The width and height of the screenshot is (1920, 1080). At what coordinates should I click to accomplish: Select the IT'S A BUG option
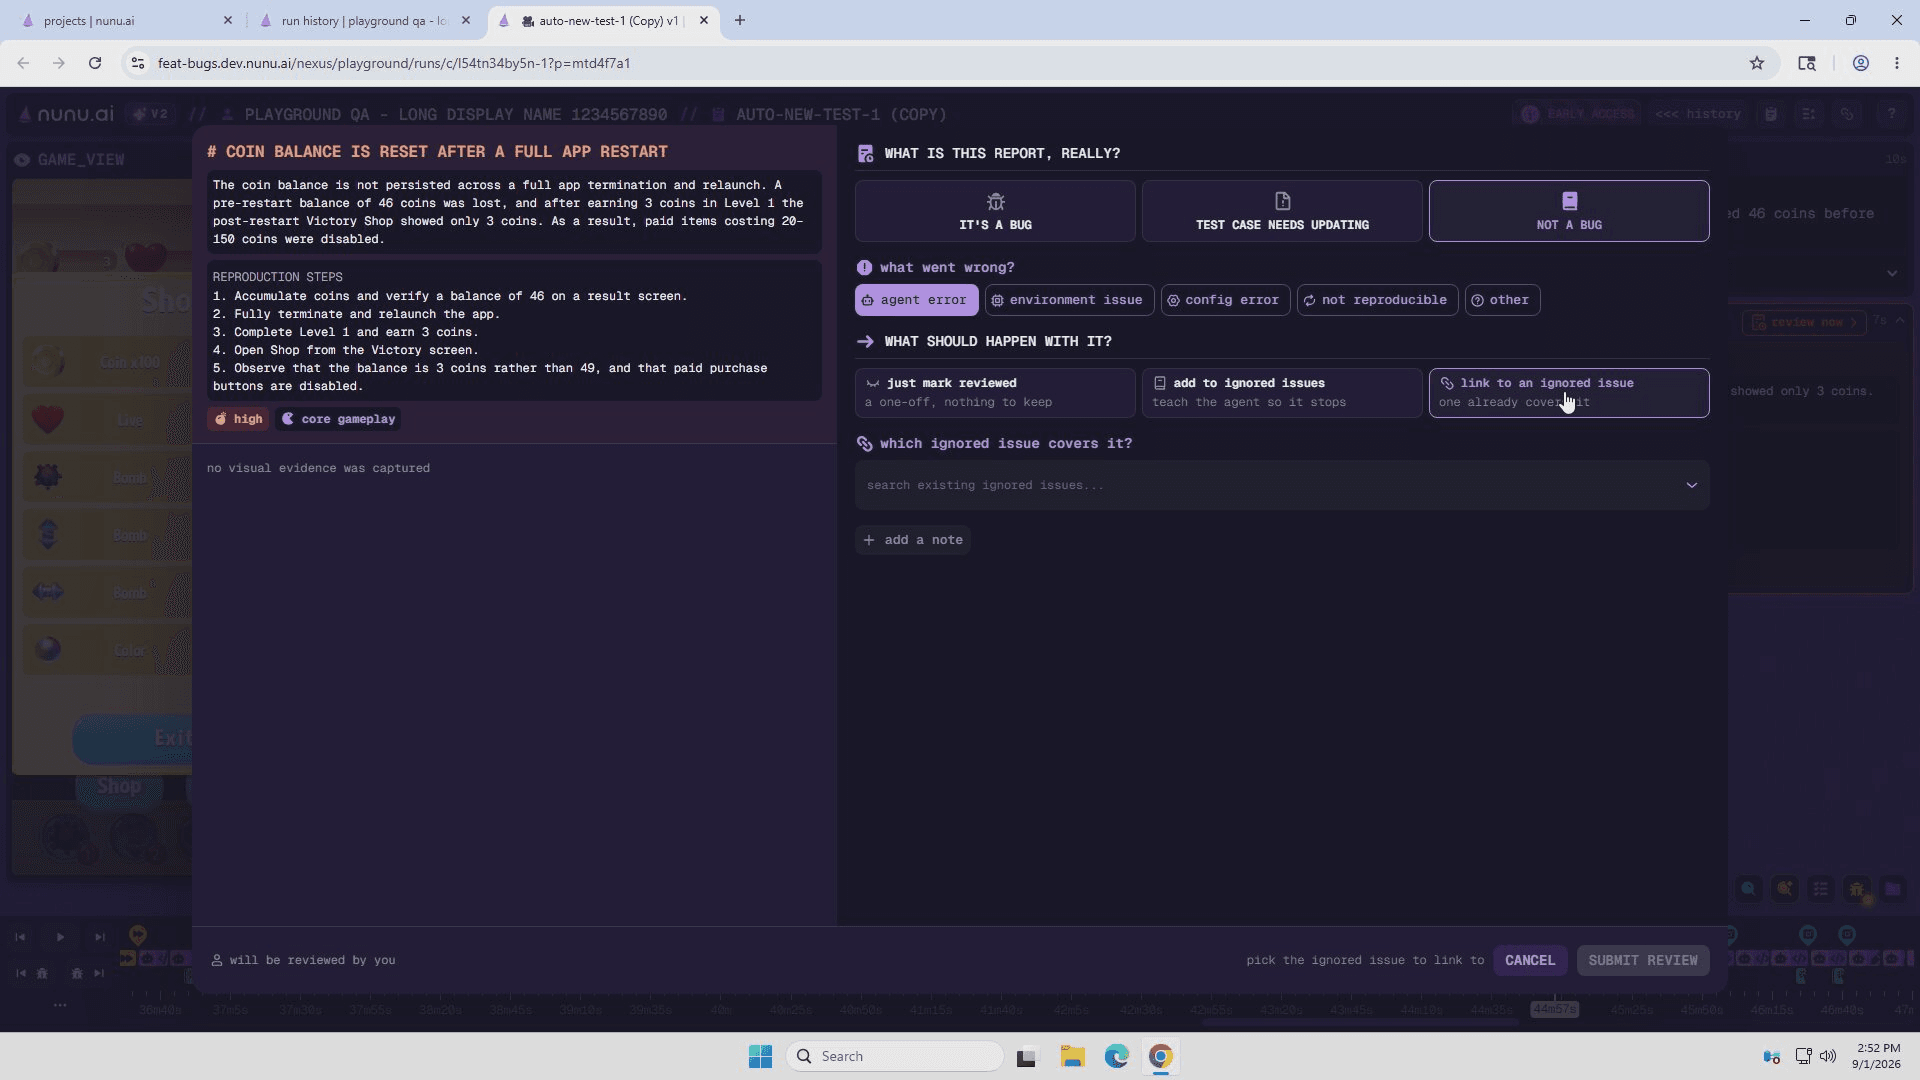tap(995, 211)
